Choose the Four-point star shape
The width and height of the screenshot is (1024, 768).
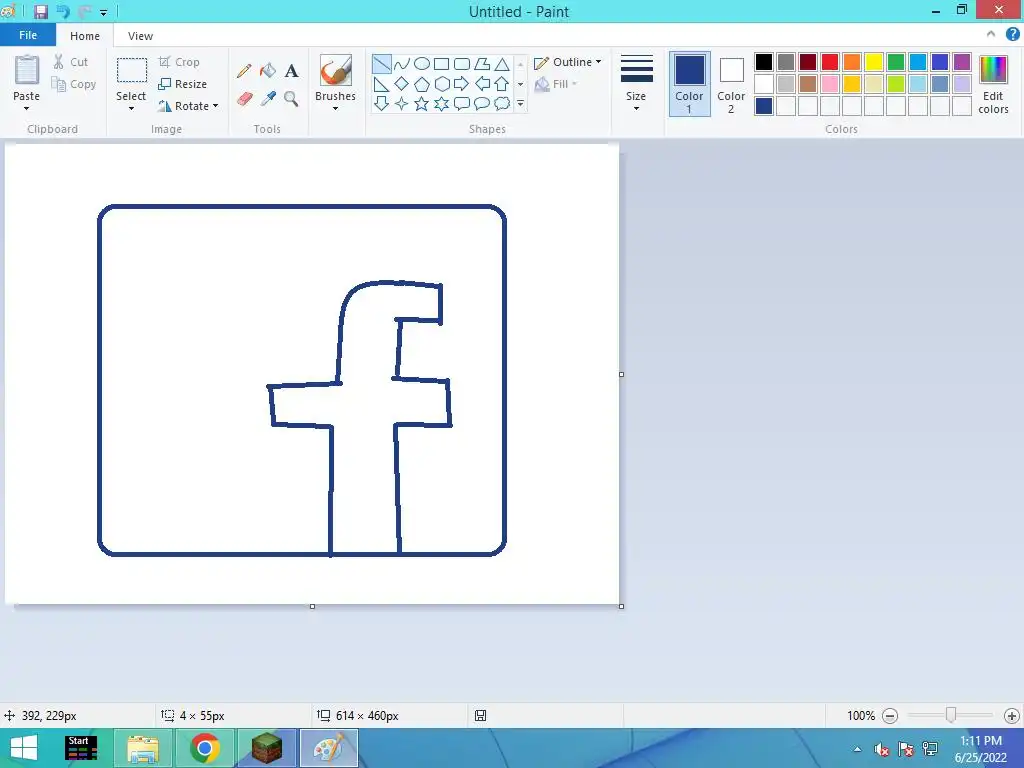coord(402,104)
